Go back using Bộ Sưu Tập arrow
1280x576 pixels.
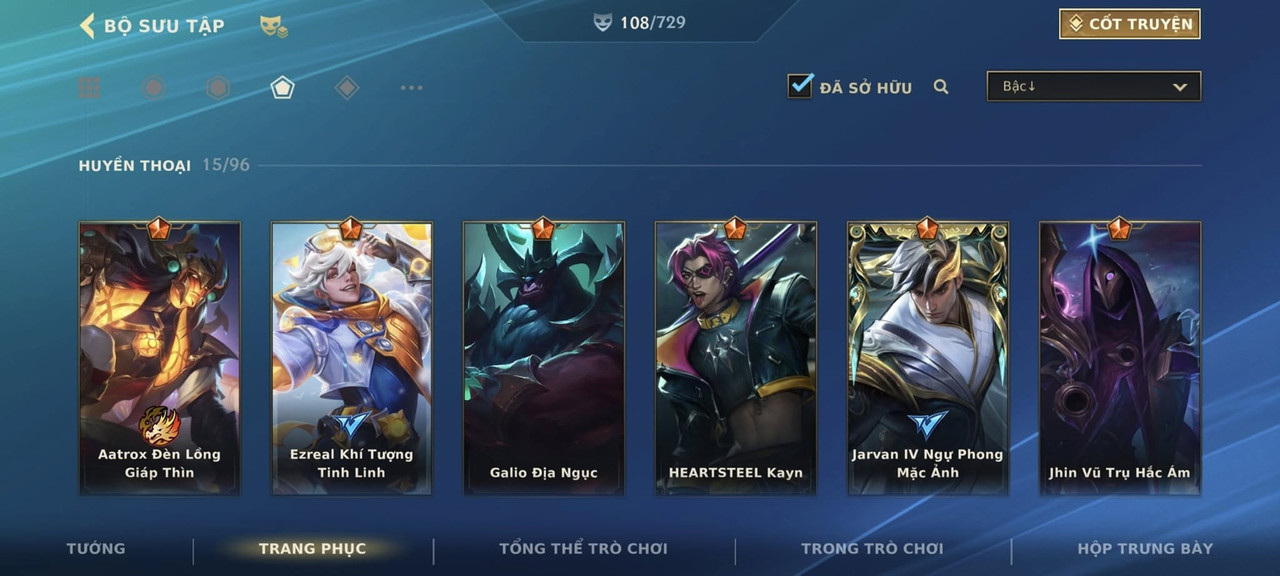coord(87,25)
